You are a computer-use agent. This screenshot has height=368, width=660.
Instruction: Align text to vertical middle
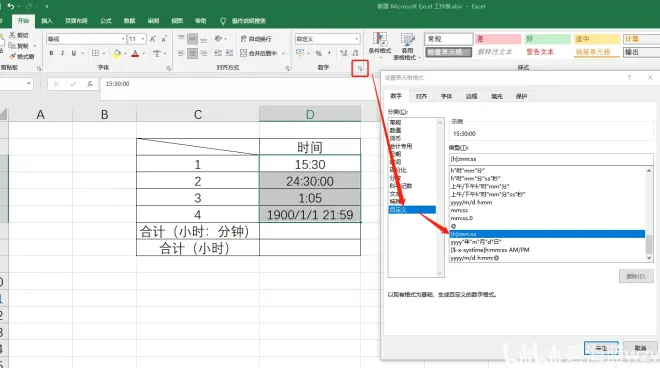pos(192,39)
